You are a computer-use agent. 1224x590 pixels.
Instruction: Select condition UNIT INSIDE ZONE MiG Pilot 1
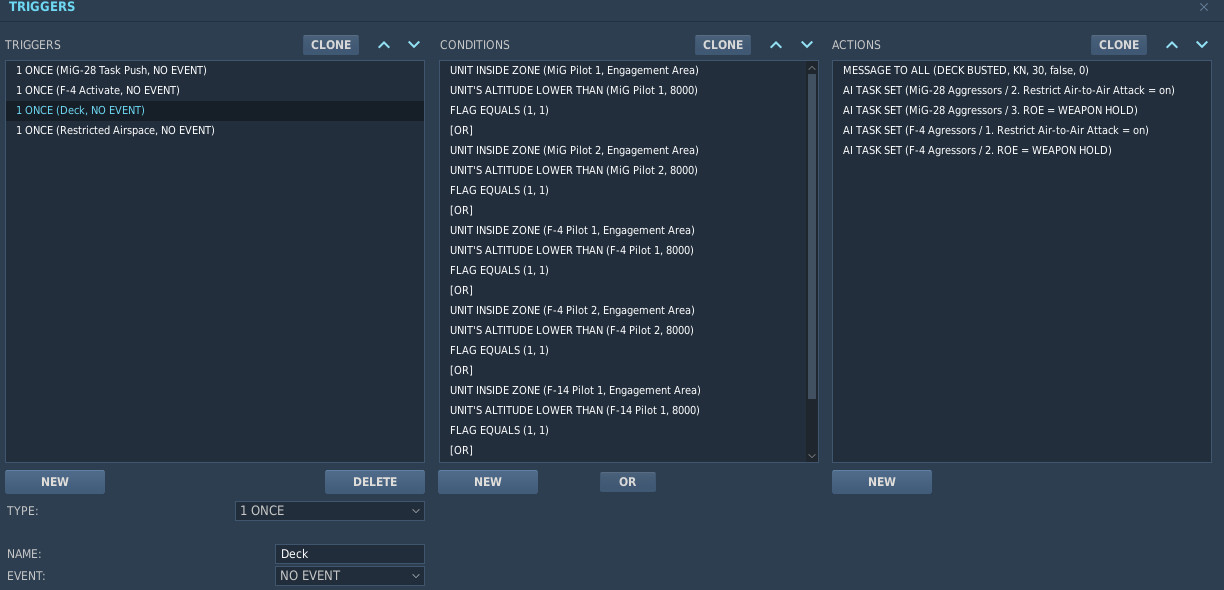(x=623, y=71)
